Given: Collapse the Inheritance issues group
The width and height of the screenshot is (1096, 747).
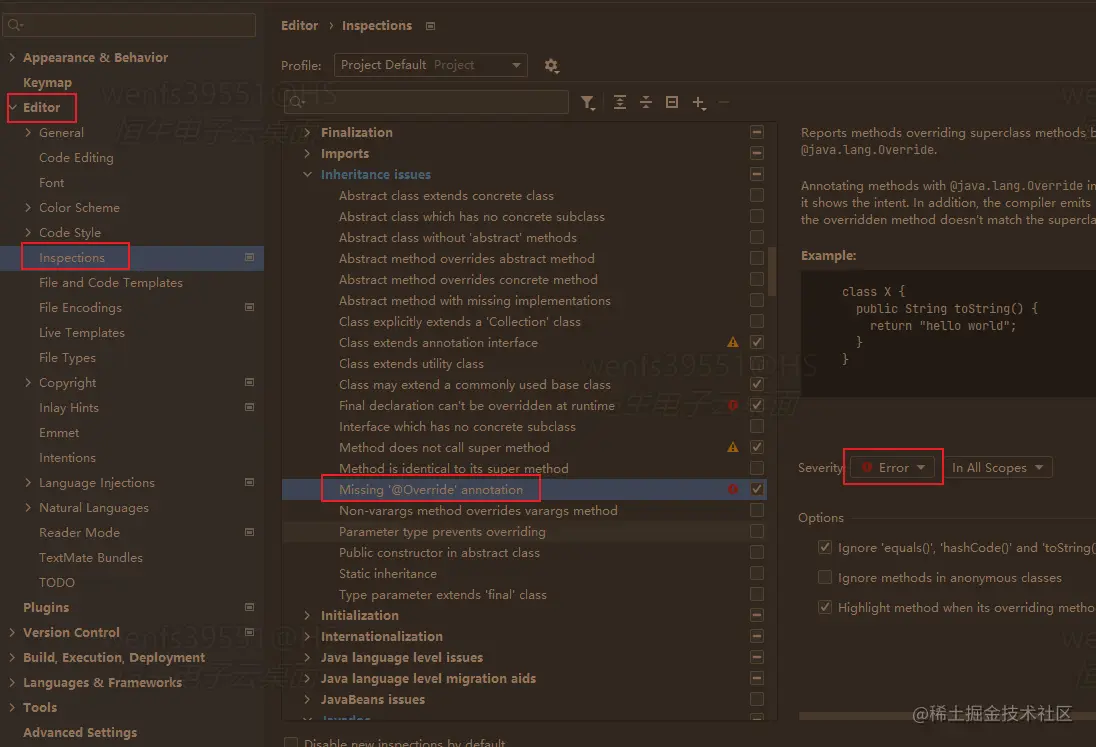Looking at the screenshot, I should 308,175.
